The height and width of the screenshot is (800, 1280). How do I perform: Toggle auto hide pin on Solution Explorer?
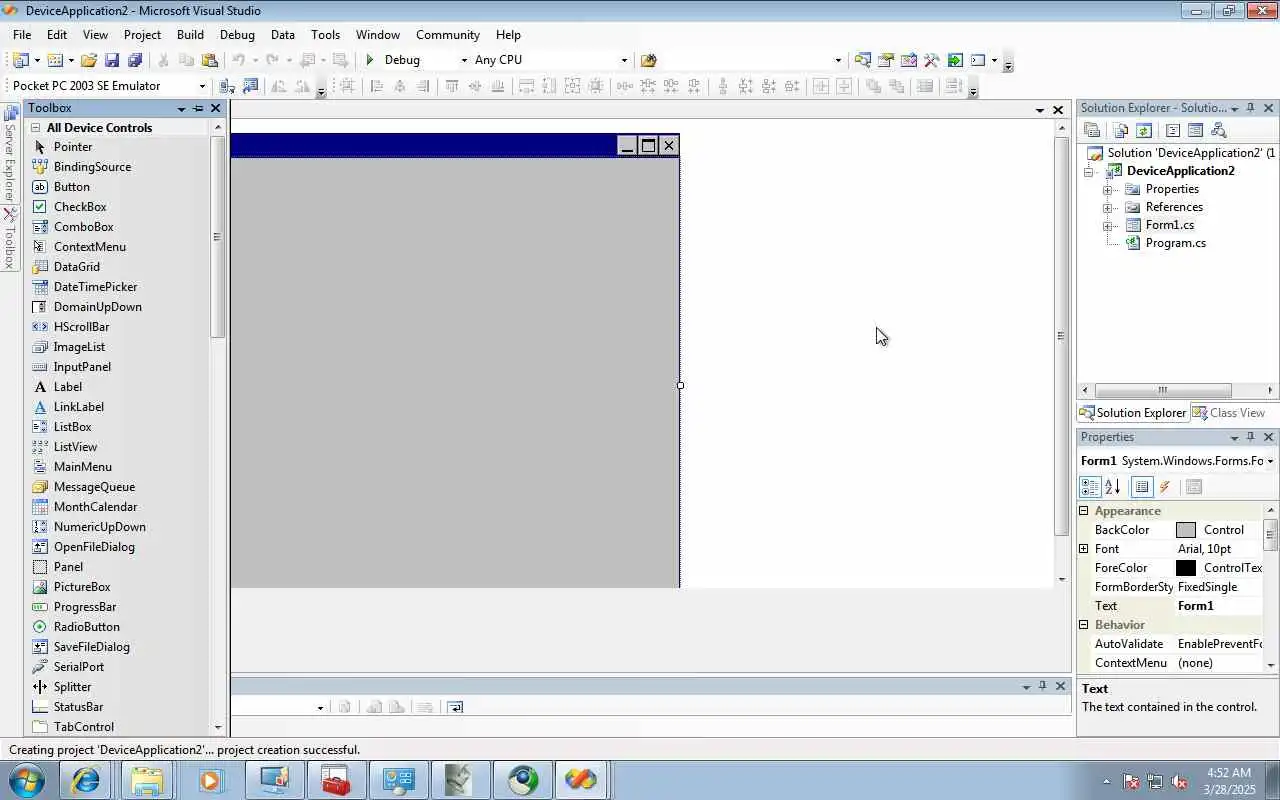click(1250, 108)
